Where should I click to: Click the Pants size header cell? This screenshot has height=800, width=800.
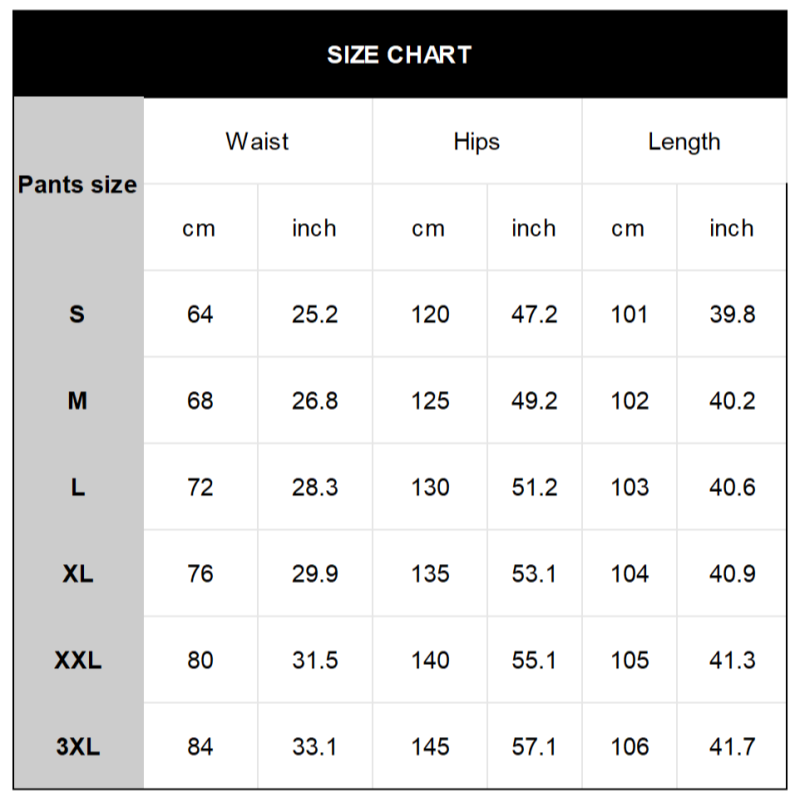tap(78, 185)
